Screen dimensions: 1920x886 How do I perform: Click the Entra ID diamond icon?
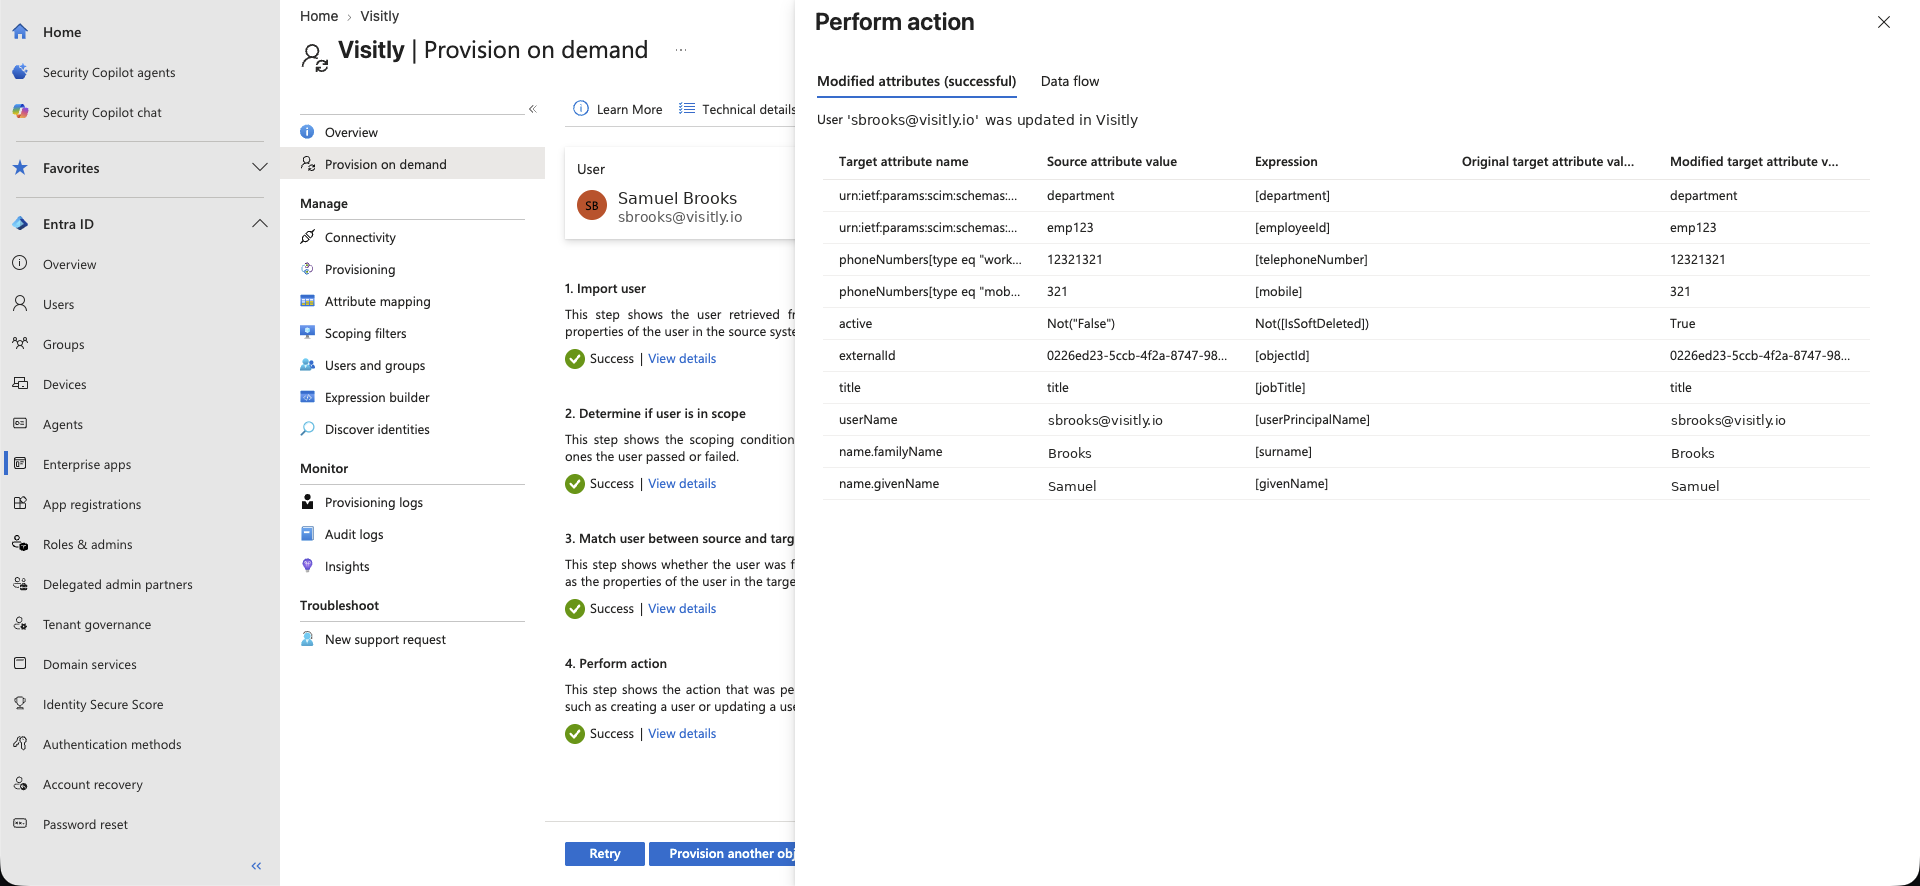(20, 224)
